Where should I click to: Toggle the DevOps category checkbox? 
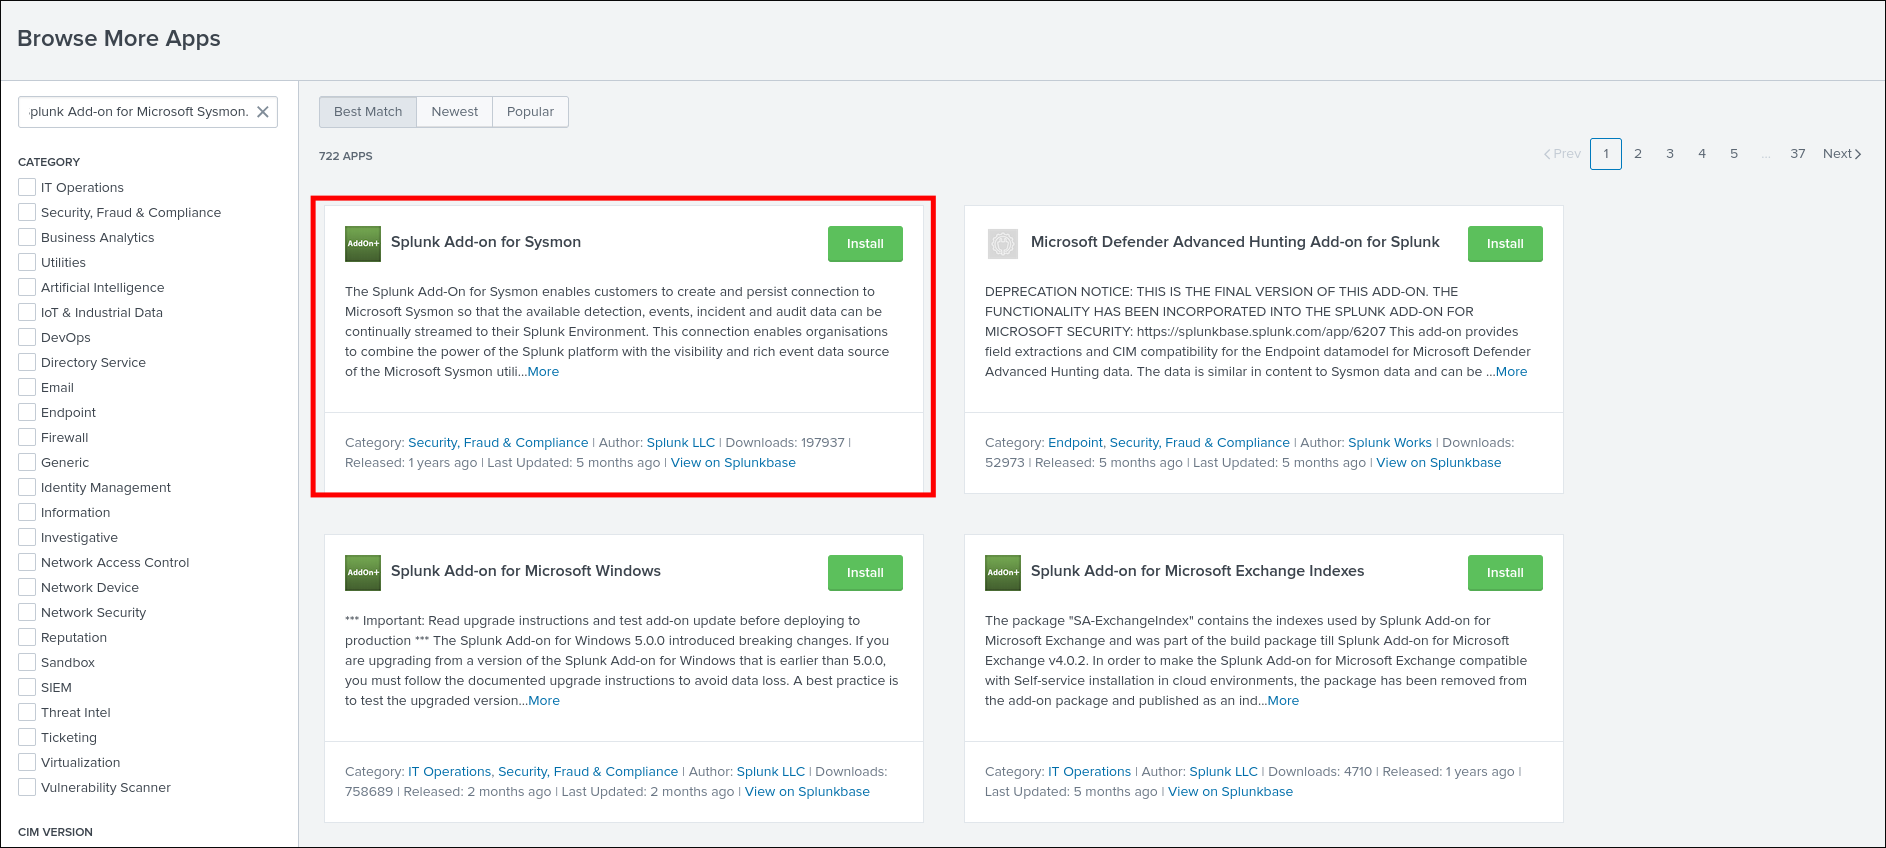[x=27, y=337]
